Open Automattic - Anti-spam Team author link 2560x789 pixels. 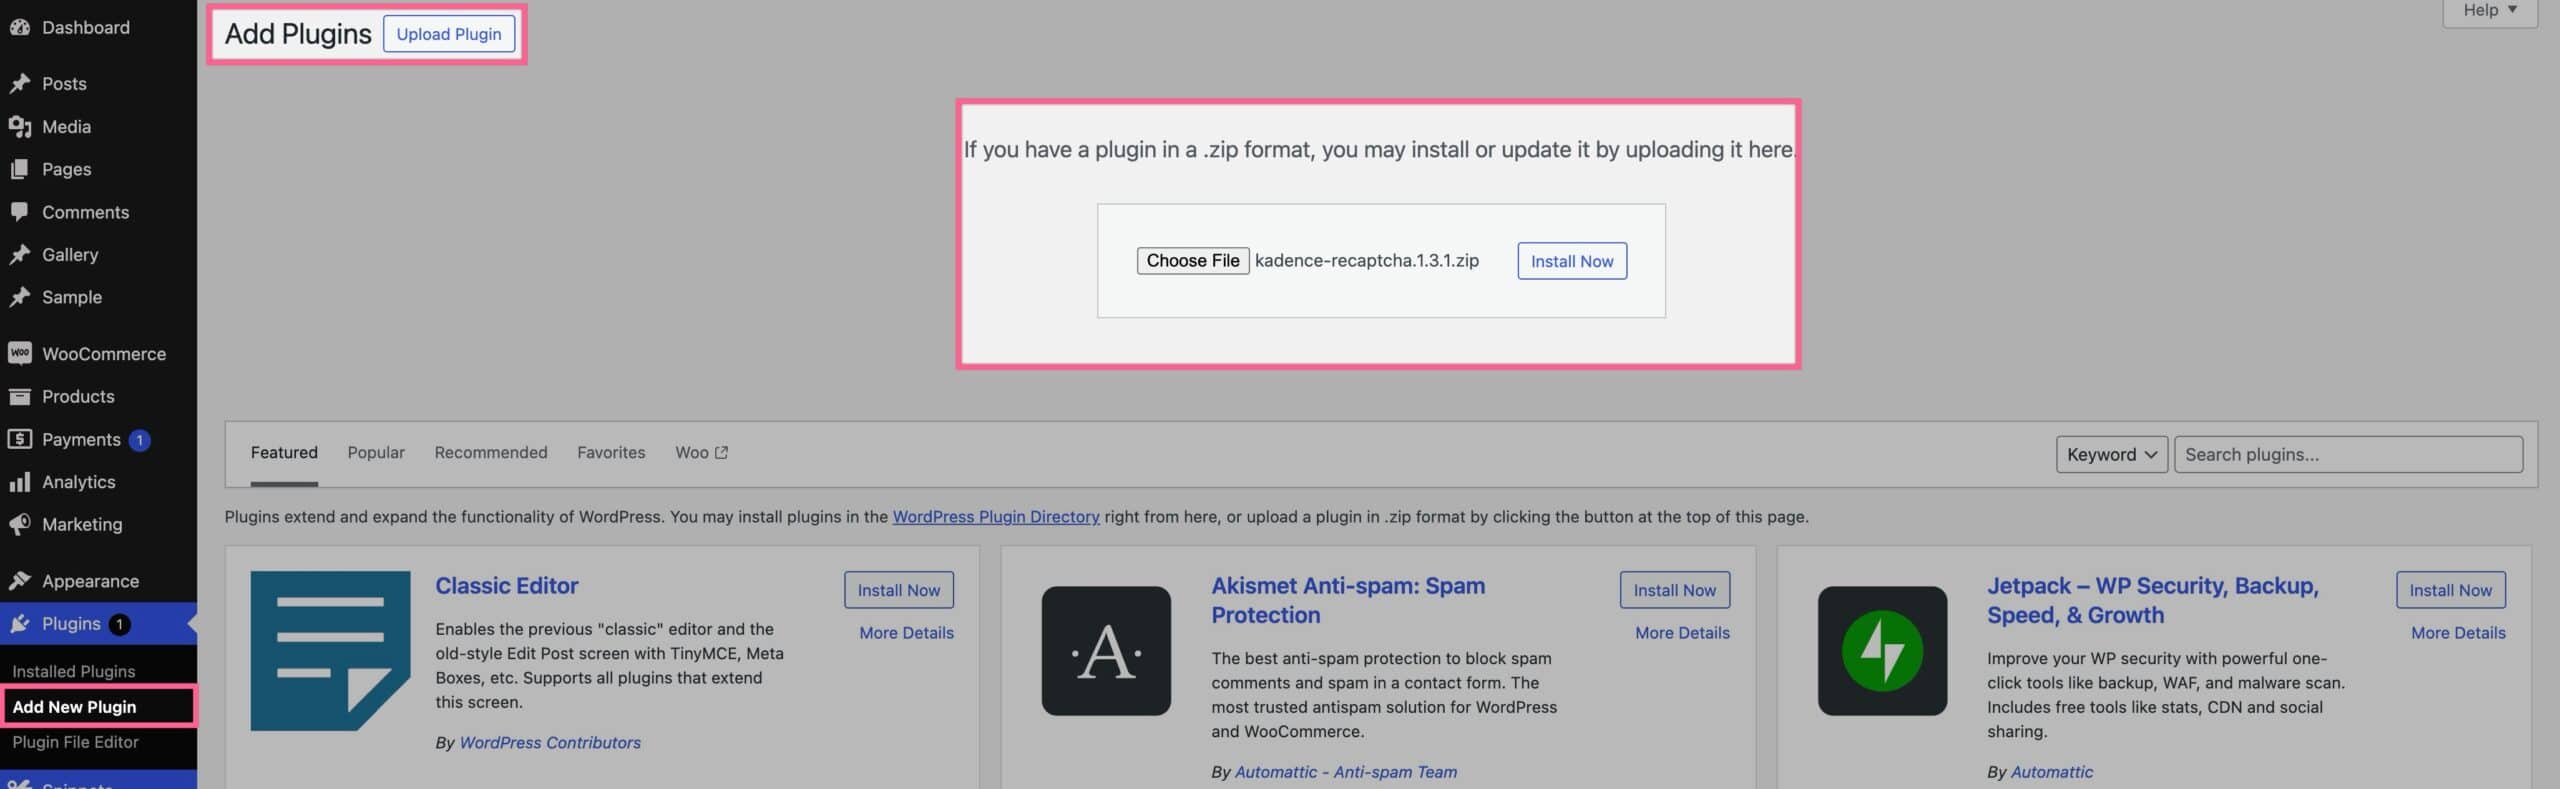1346,772
